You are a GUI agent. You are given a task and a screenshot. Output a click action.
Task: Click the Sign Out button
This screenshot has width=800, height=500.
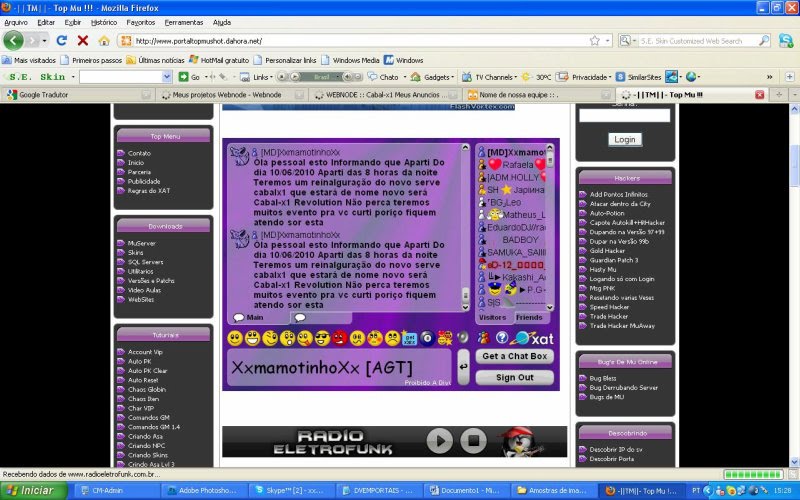(x=514, y=377)
